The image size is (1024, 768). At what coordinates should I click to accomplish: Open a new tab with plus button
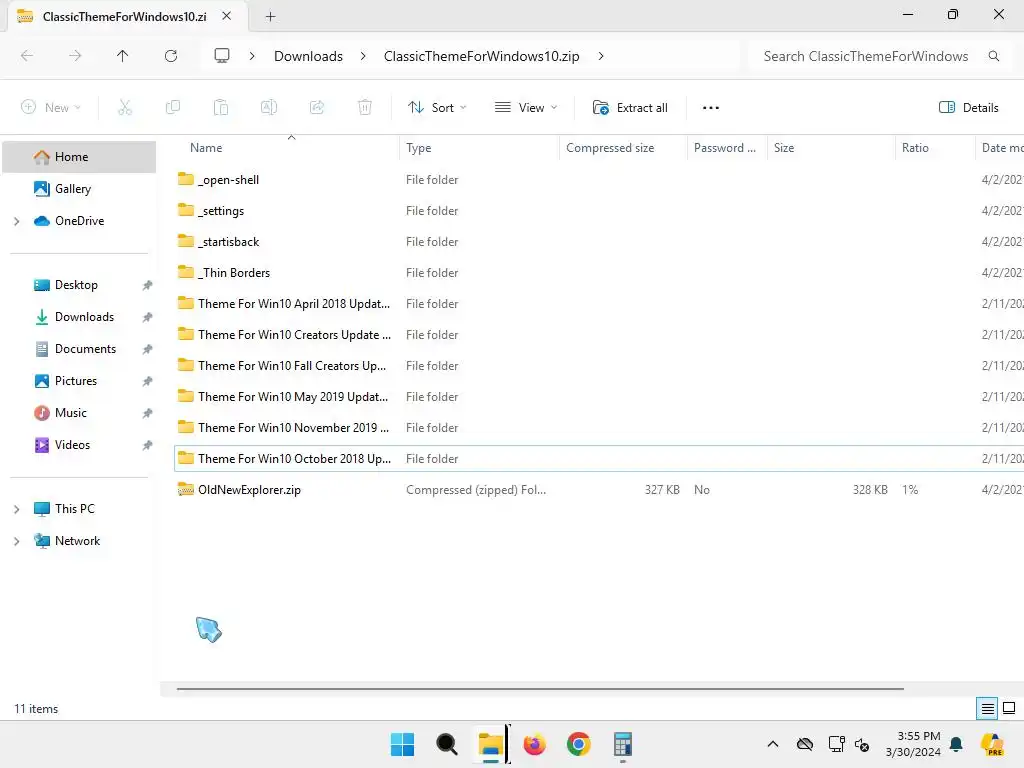(x=270, y=16)
